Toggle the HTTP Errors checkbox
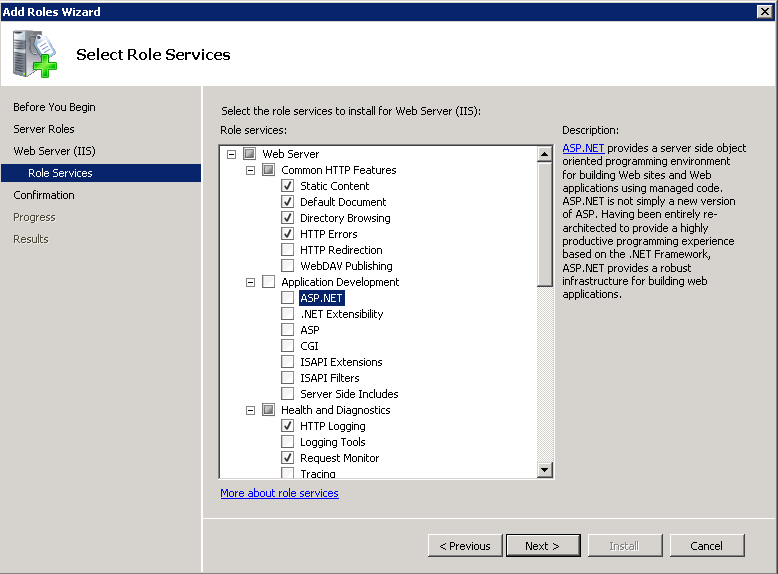Image resolution: width=778 pixels, height=574 pixels. (287, 234)
